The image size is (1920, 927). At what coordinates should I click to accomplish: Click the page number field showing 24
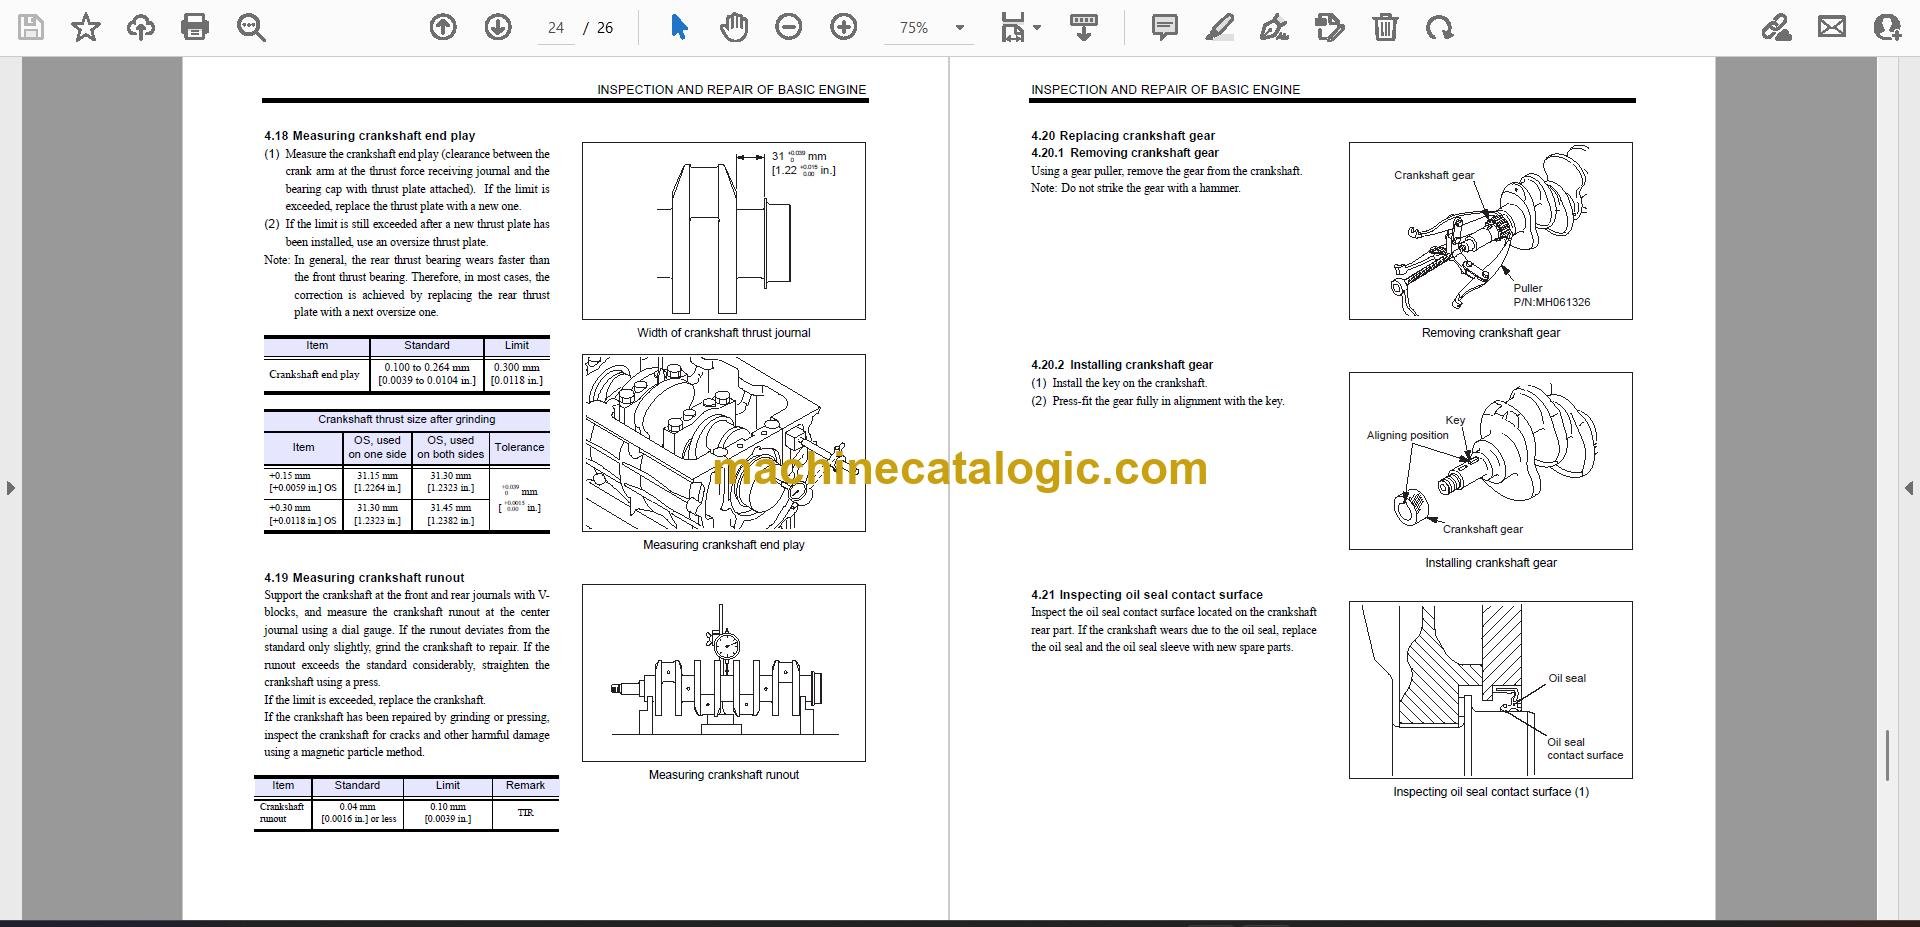click(556, 28)
